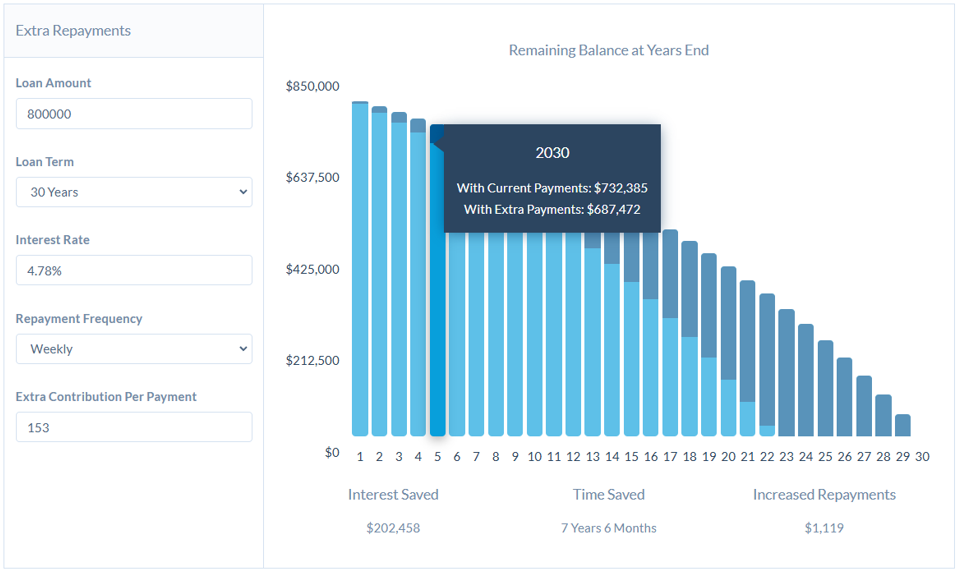The height and width of the screenshot is (573, 959).
Task: Click the Remaining Balance at Years End title
Action: pyautogui.click(x=608, y=50)
